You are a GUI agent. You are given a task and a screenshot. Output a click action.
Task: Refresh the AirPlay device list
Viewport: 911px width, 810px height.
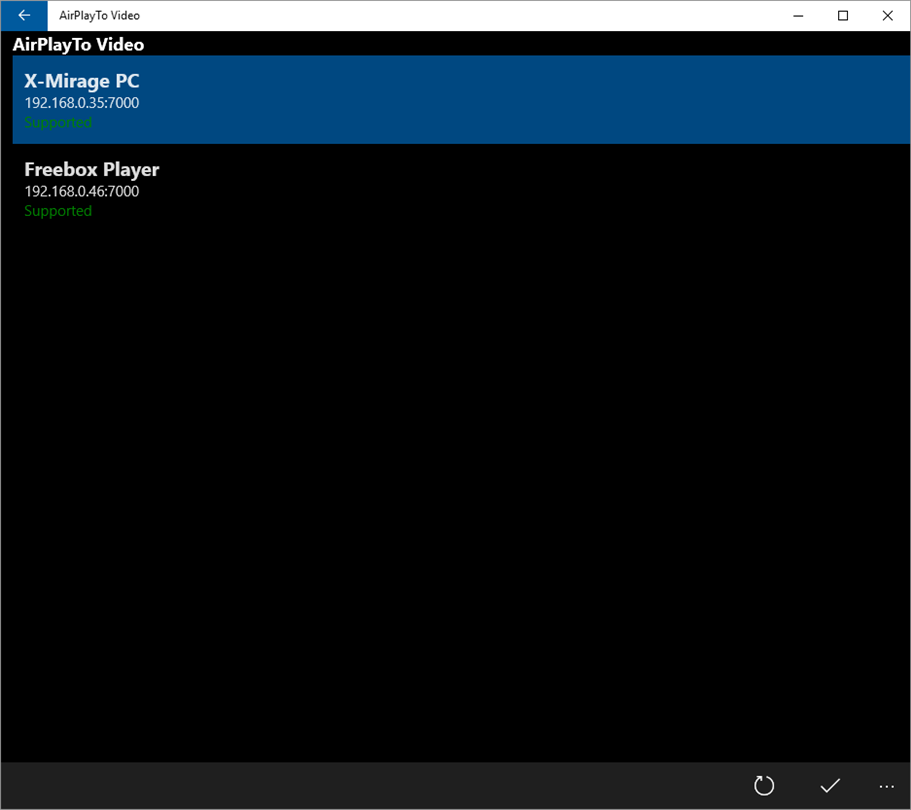tap(764, 786)
